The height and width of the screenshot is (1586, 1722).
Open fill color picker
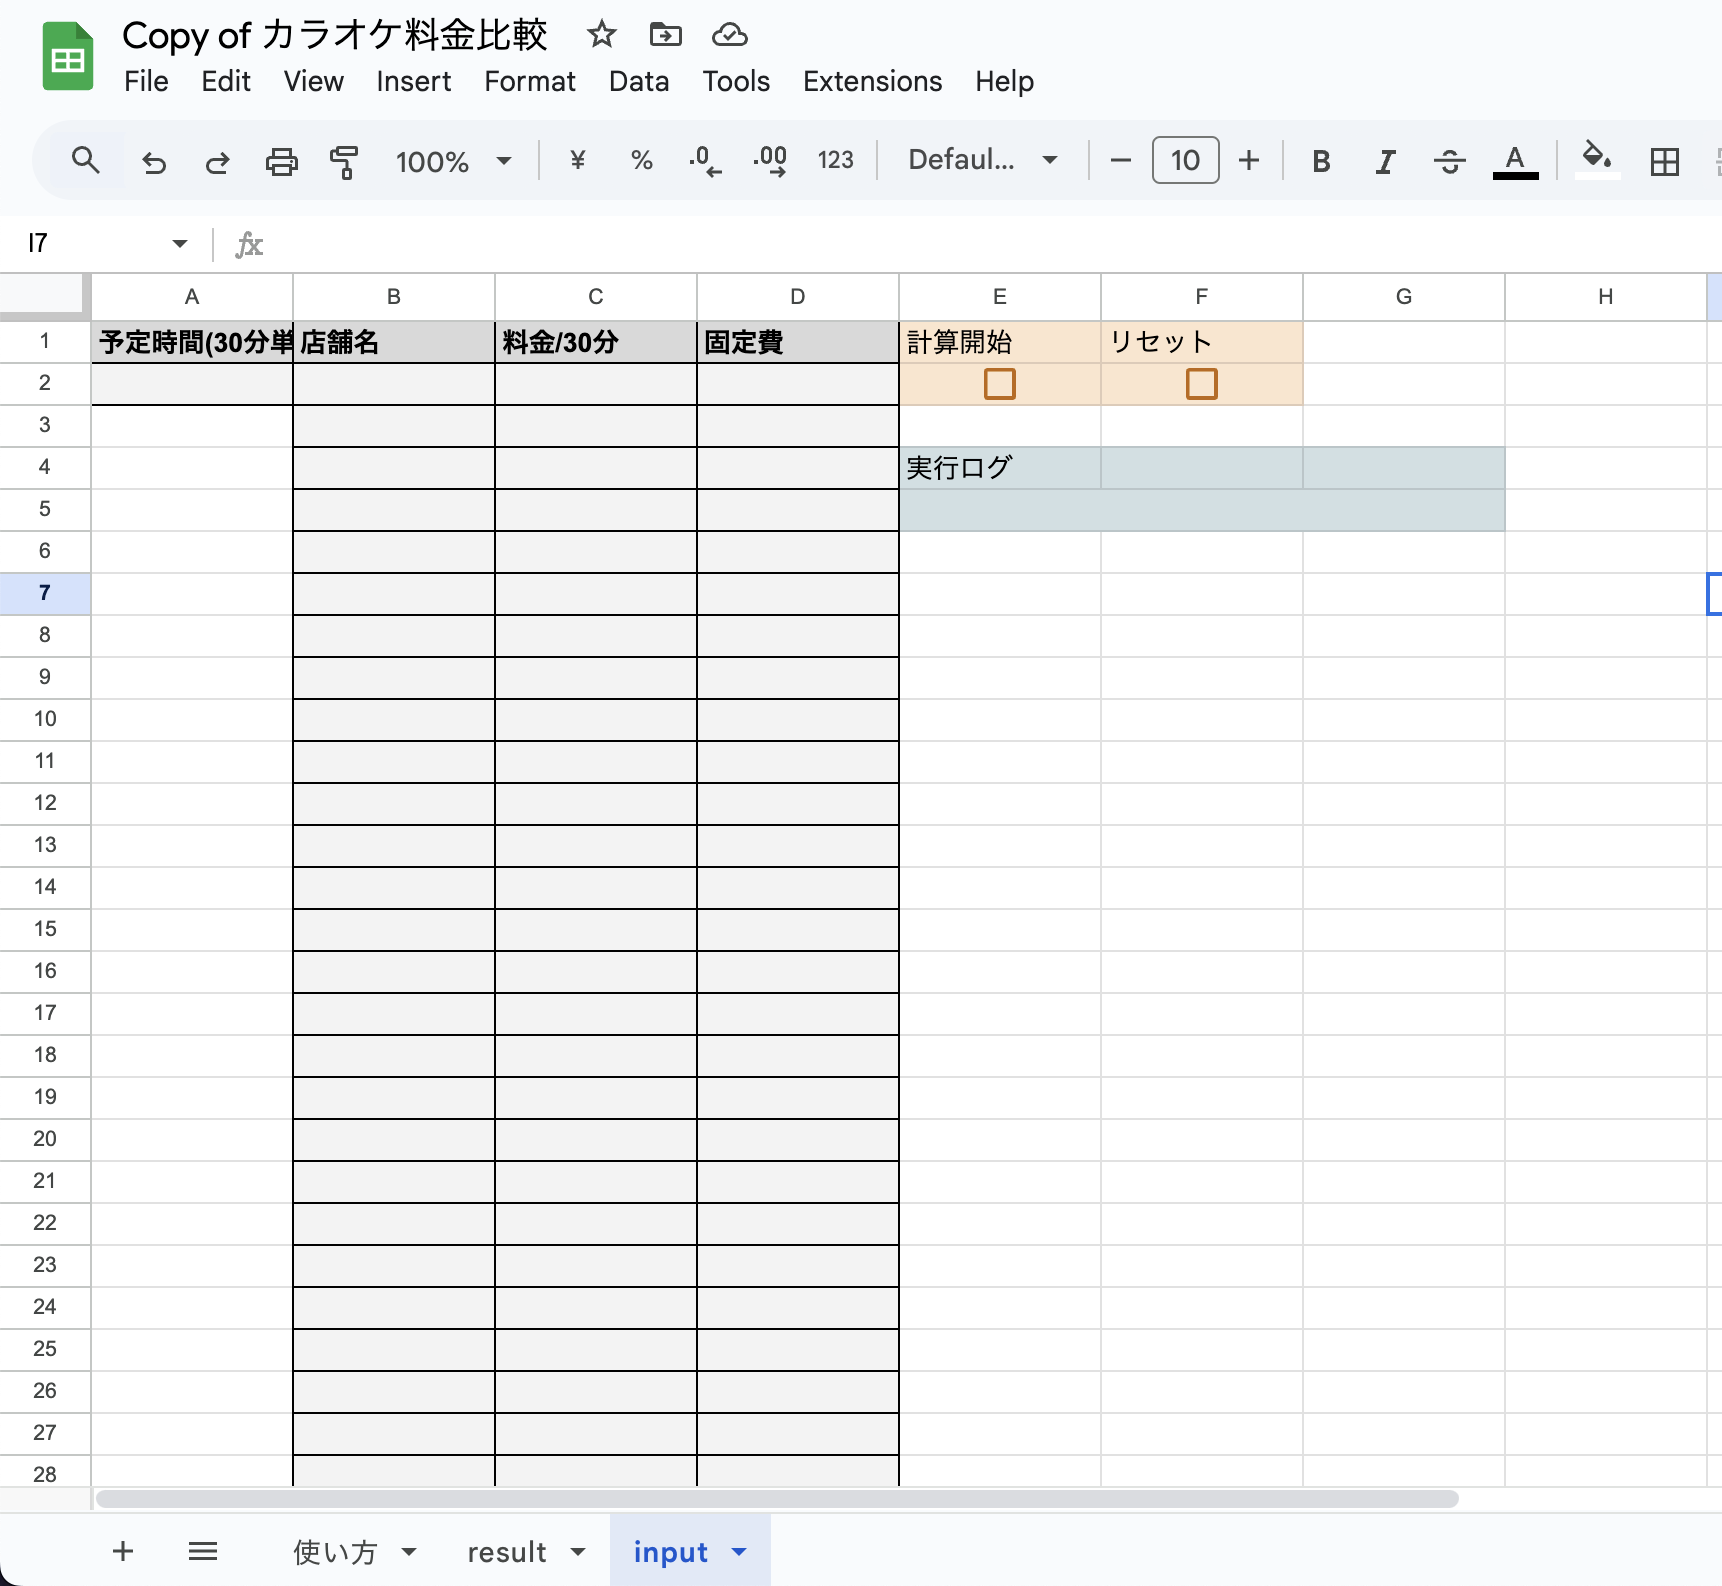[x=1597, y=160]
